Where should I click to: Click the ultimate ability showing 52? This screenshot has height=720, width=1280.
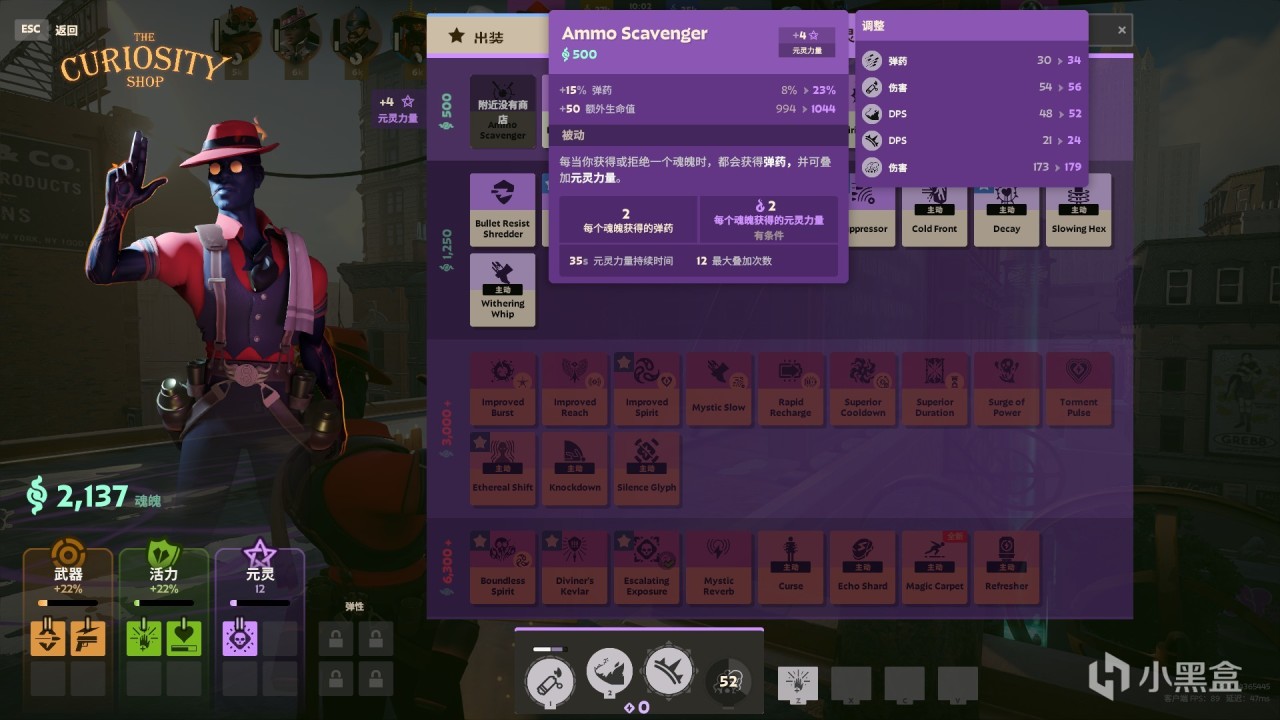click(x=728, y=681)
